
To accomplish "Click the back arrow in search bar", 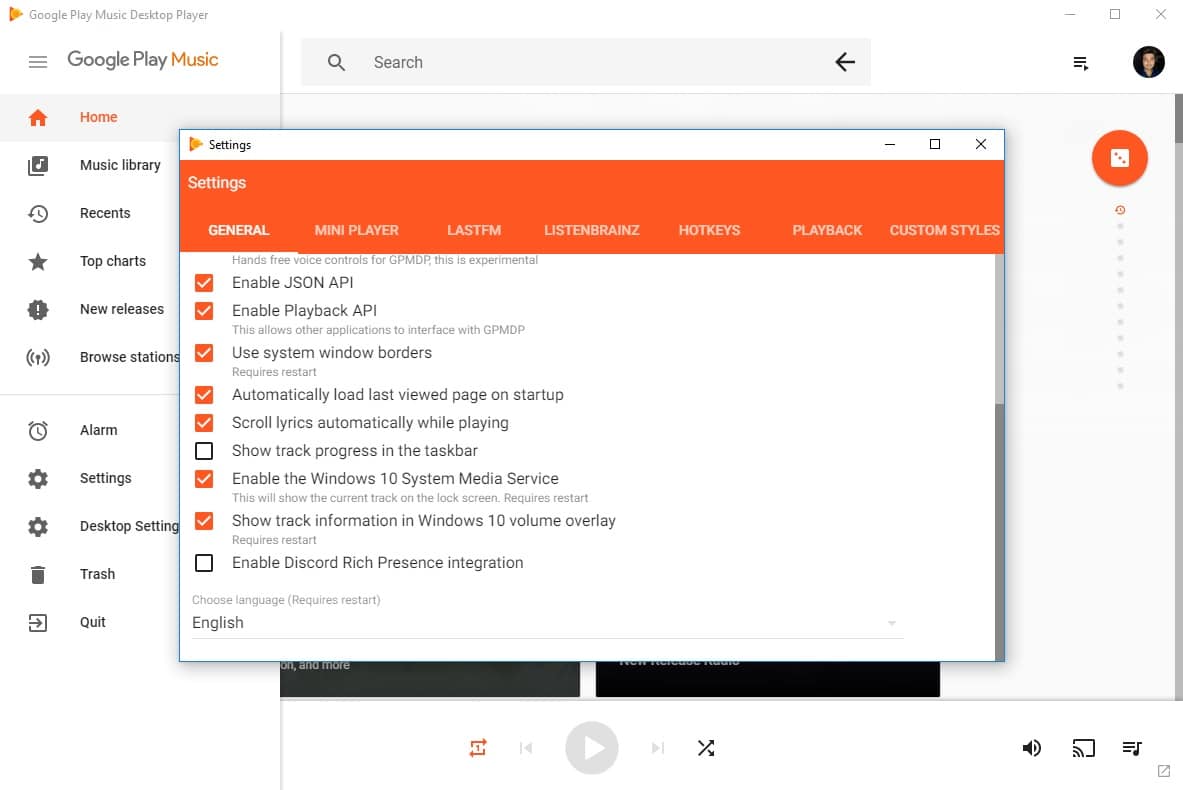I will pyautogui.click(x=845, y=62).
